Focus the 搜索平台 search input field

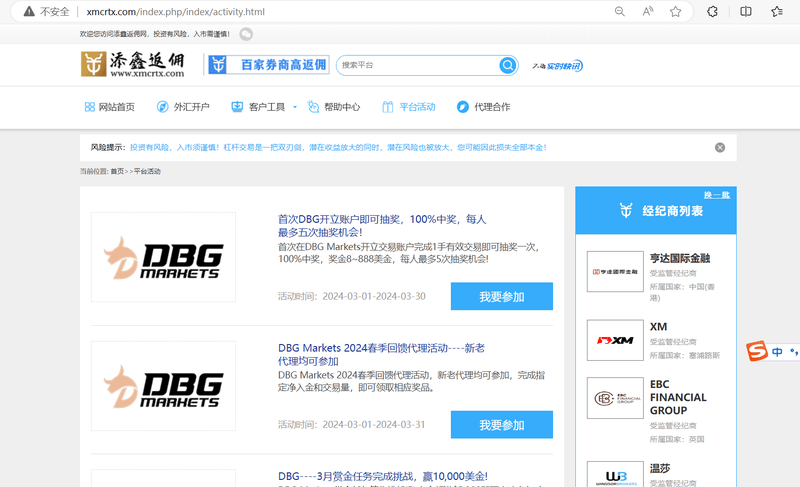click(417, 65)
